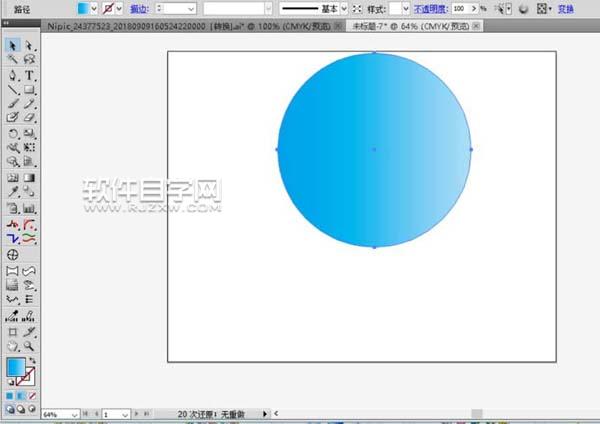The image size is (600, 424).
Task: Choose the Blob Brush tool
Action: click(x=13, y=117)
